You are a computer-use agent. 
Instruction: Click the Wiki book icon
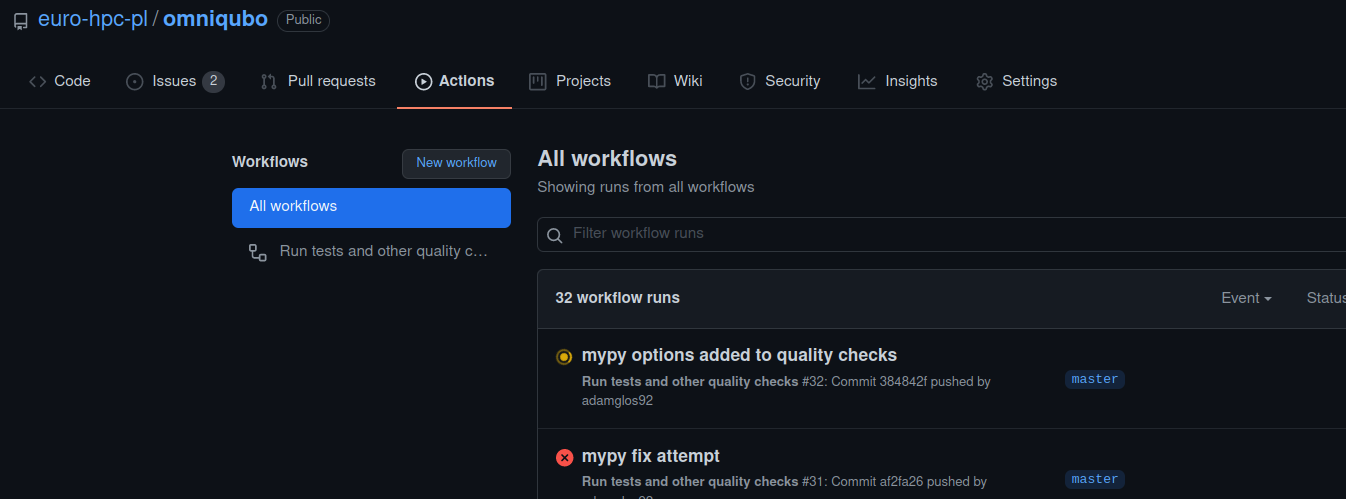point(656,82)
